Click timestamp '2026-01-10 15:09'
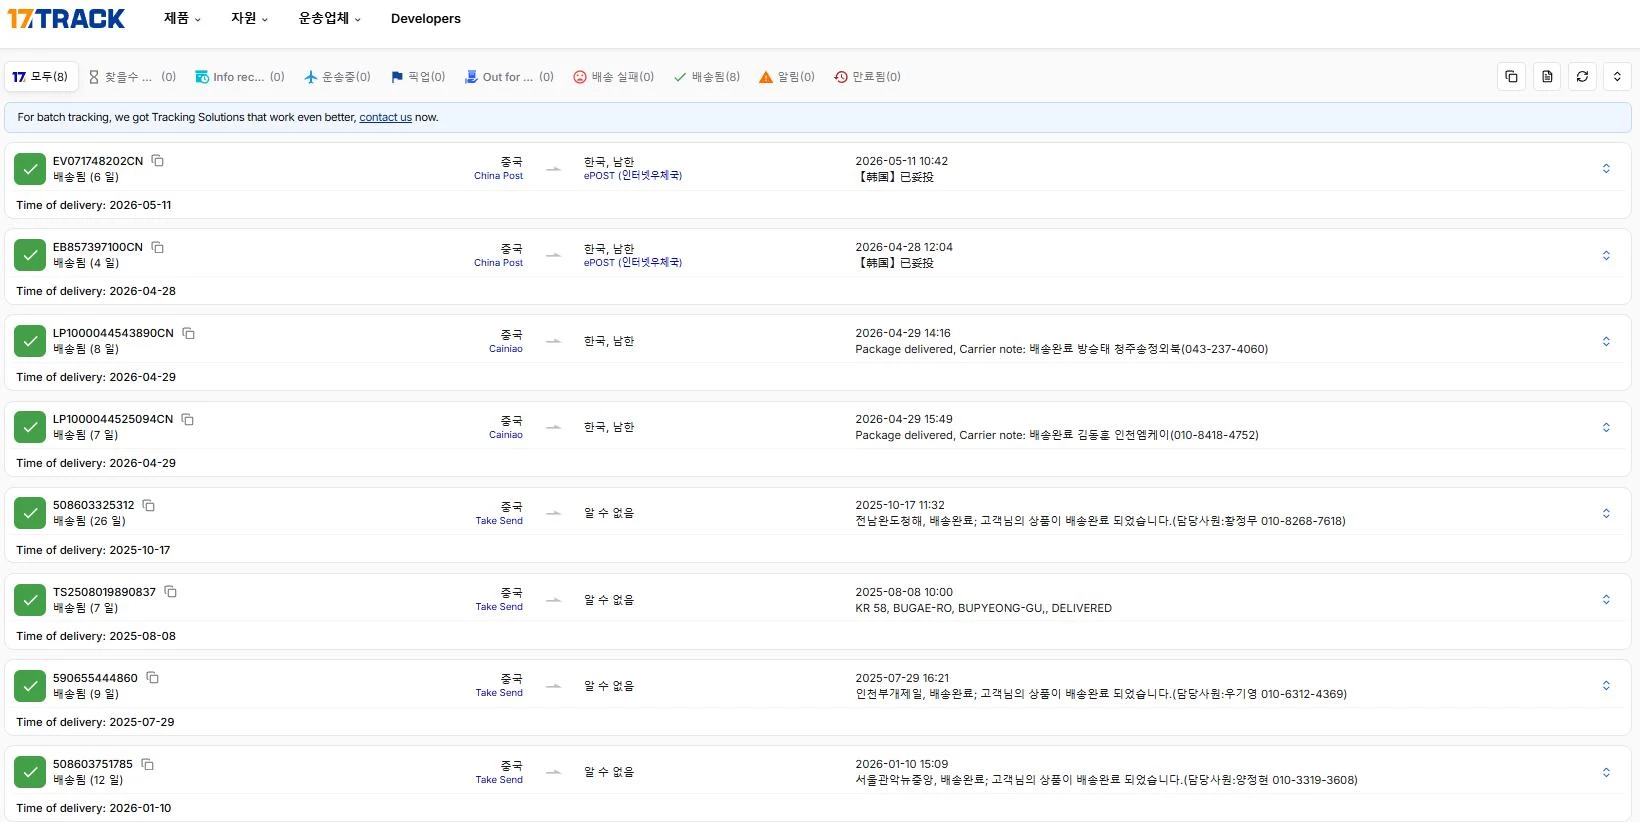Image resolution: width=1640 pixels, height=822 pixels. pos(901,764)
